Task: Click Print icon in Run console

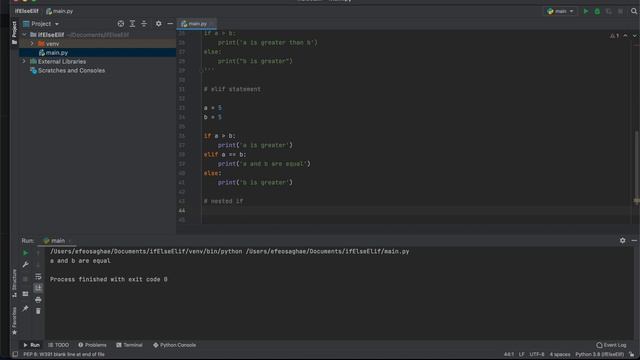Action: click(x=38, y=300)
